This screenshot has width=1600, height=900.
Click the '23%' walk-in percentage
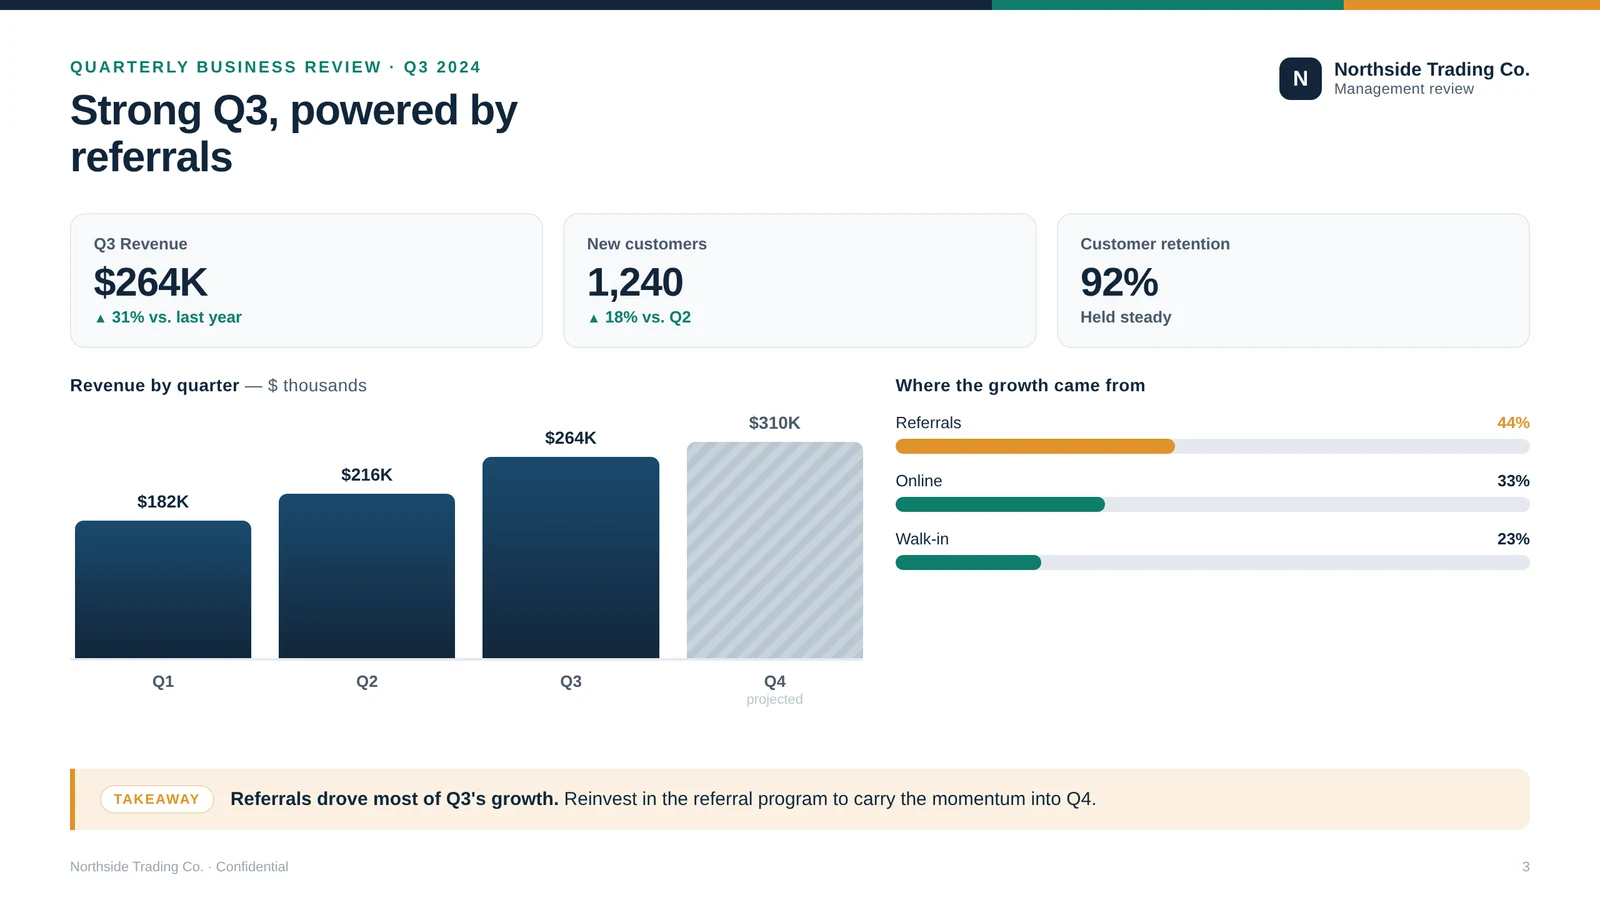point(1513,539)
